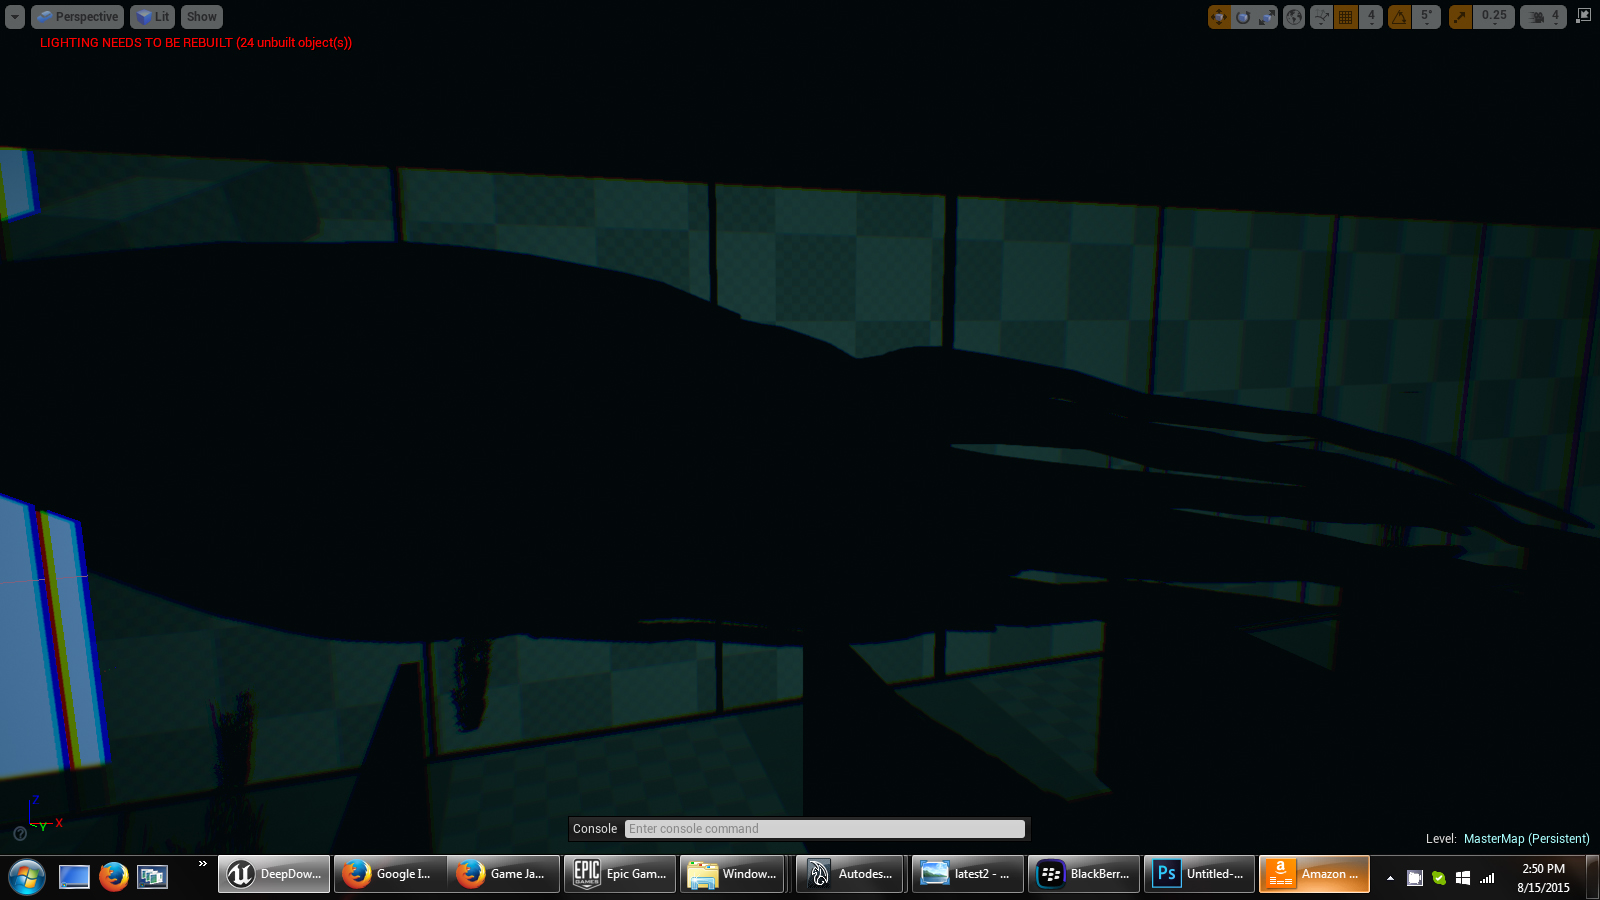This screenshot has height=900, width=1600.
Task: Open surface snapping options
Action: click(1321, 17)
